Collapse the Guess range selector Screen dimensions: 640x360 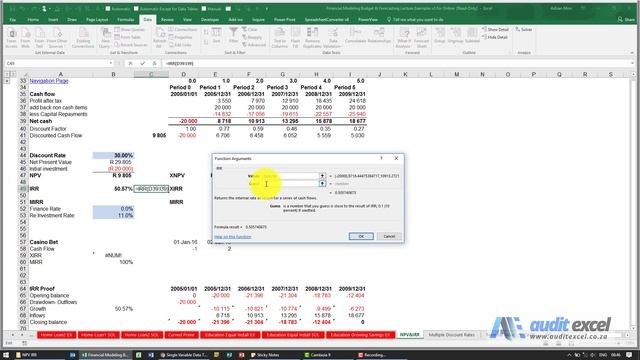pyautogui.click(x=322, y=184)
